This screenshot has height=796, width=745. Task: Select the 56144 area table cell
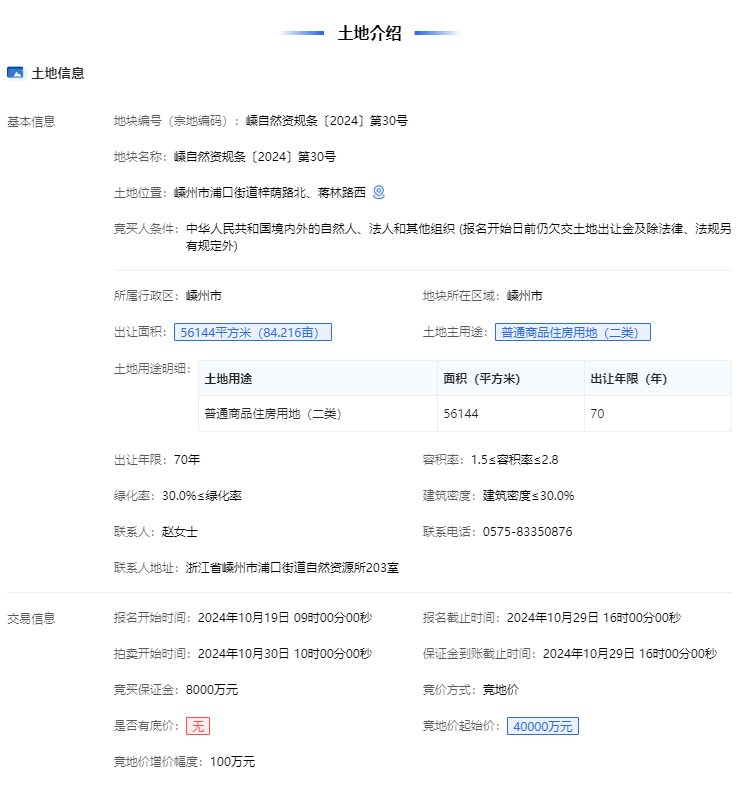point(460,413)
